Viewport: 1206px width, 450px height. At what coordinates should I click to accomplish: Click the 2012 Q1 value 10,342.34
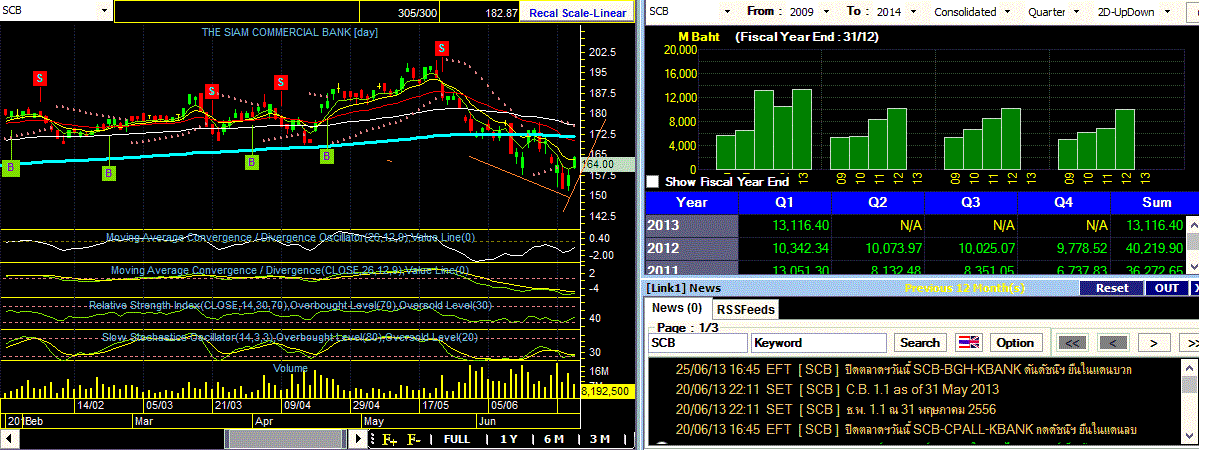[x=800, y=248]
